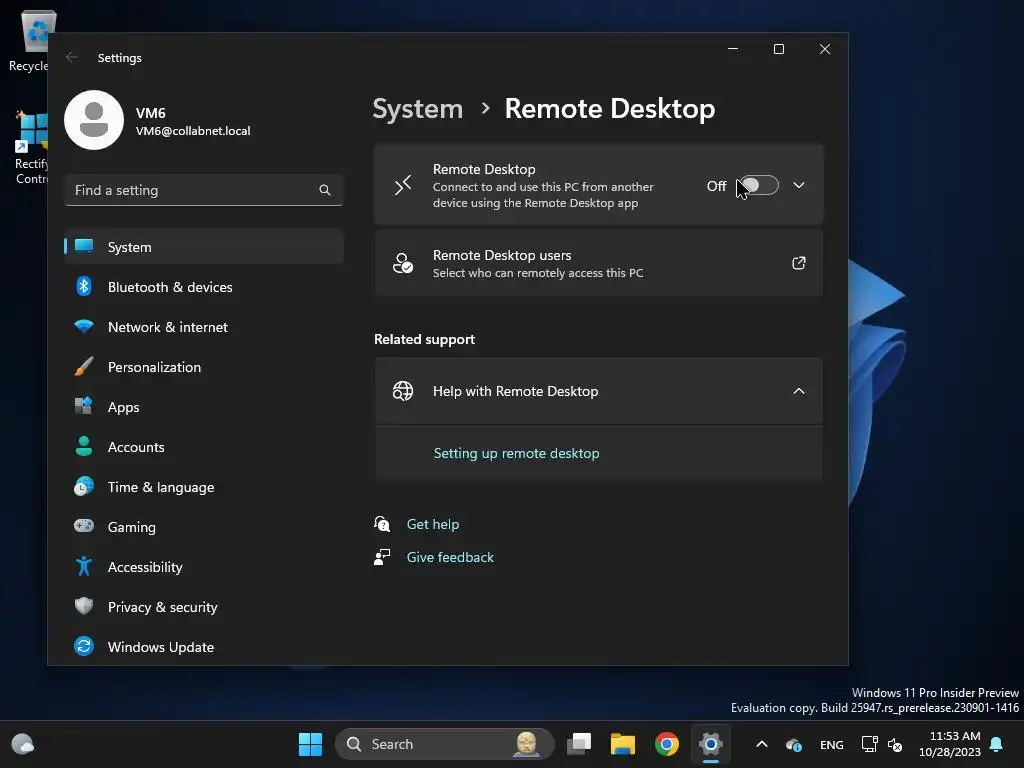The width and height of the screenshot is (1024, 768).
Task: Click the clock globe Time & language icon
Action: click(x=84, y=487)
